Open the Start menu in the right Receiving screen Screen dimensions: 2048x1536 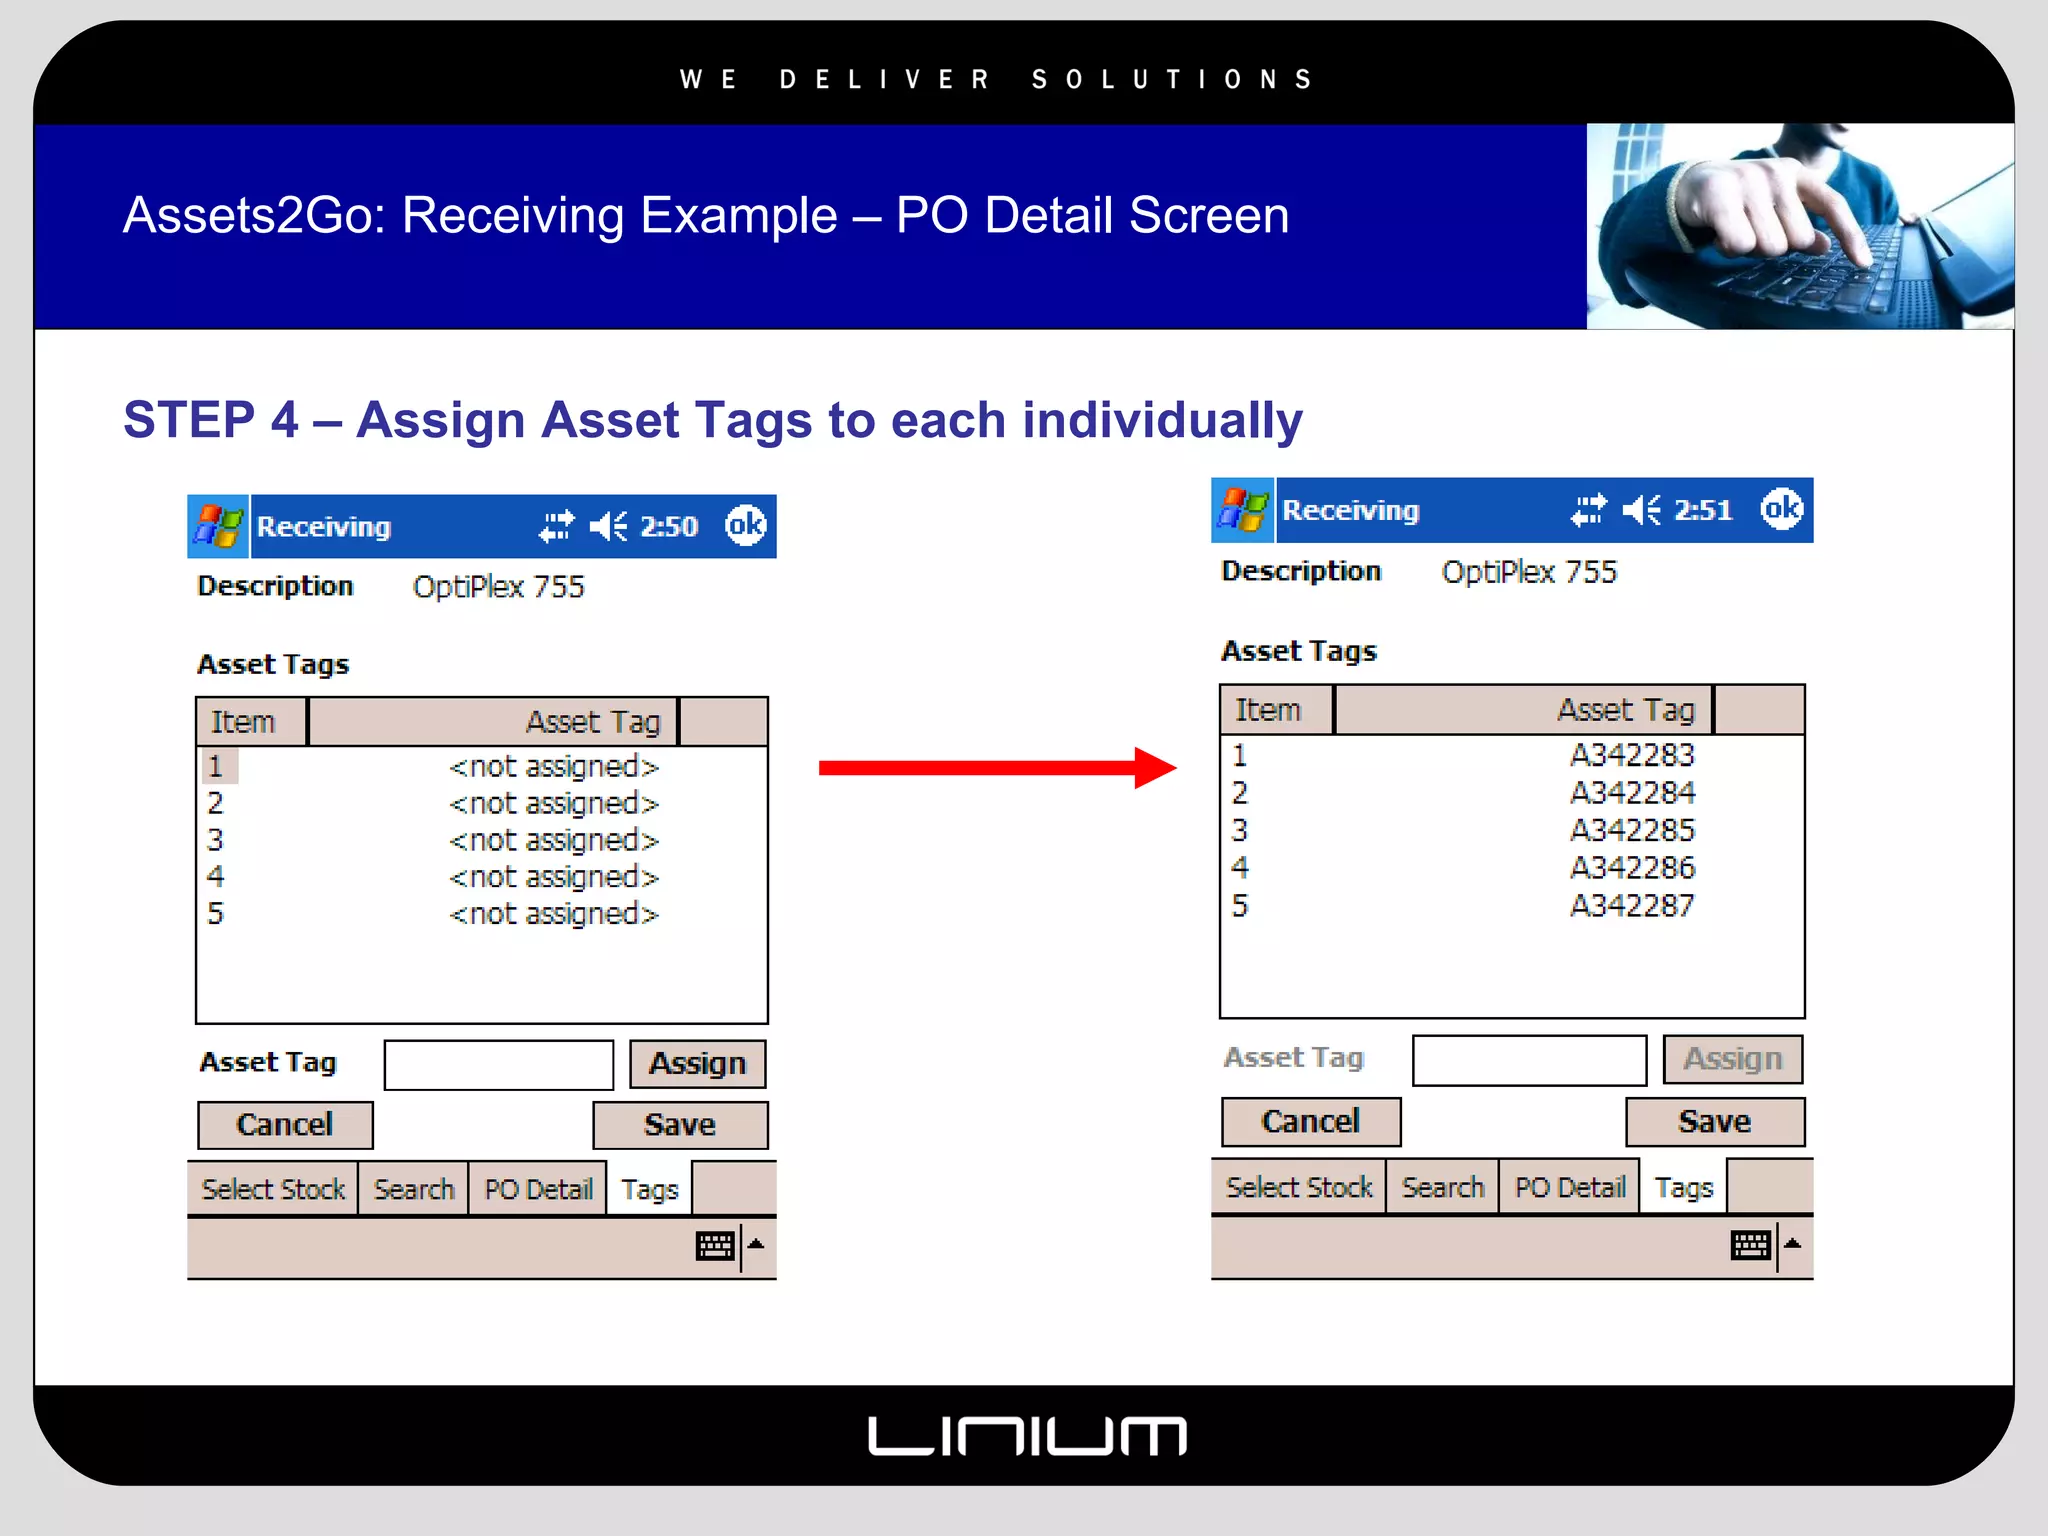[x=1243, y=510]
